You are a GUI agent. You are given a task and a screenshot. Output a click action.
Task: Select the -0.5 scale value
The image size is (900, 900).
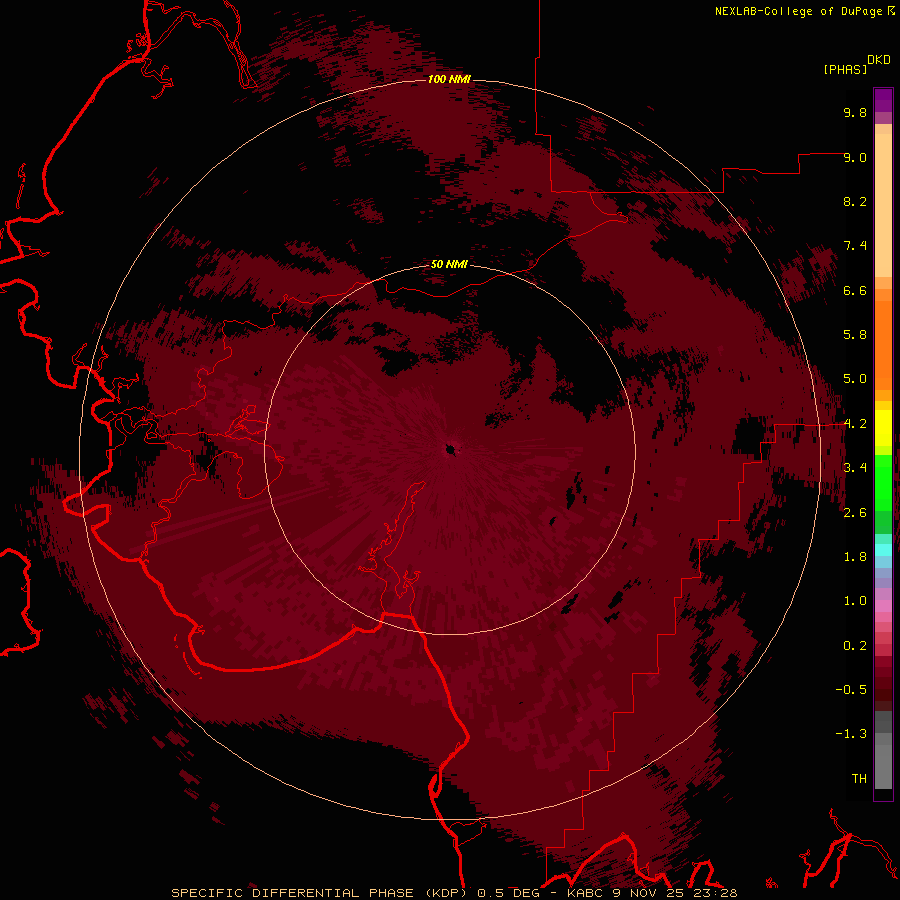(851, 690)
